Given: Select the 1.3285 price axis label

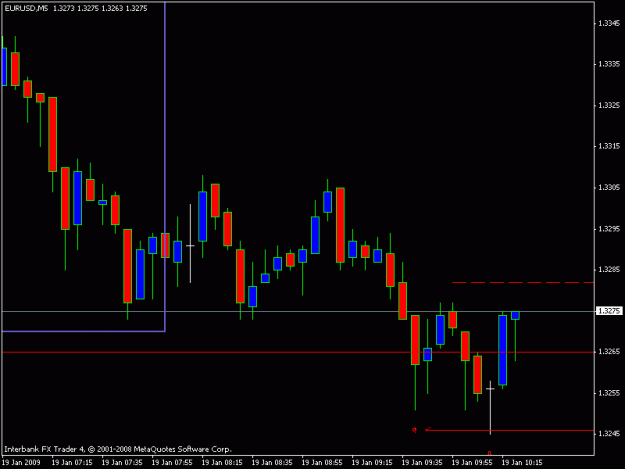Looking at the screenshot, I should click(x=609, y=270).
